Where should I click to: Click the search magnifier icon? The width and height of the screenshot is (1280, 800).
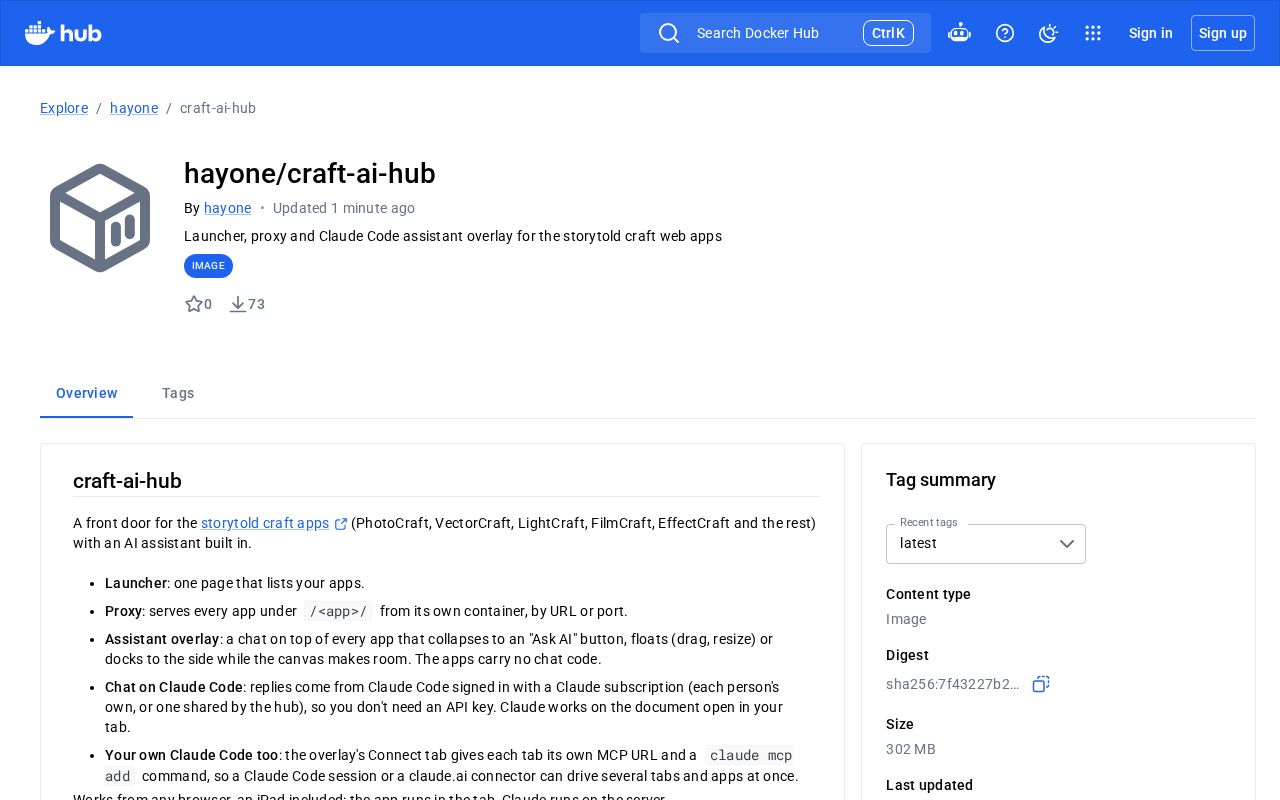coord(669,33)
